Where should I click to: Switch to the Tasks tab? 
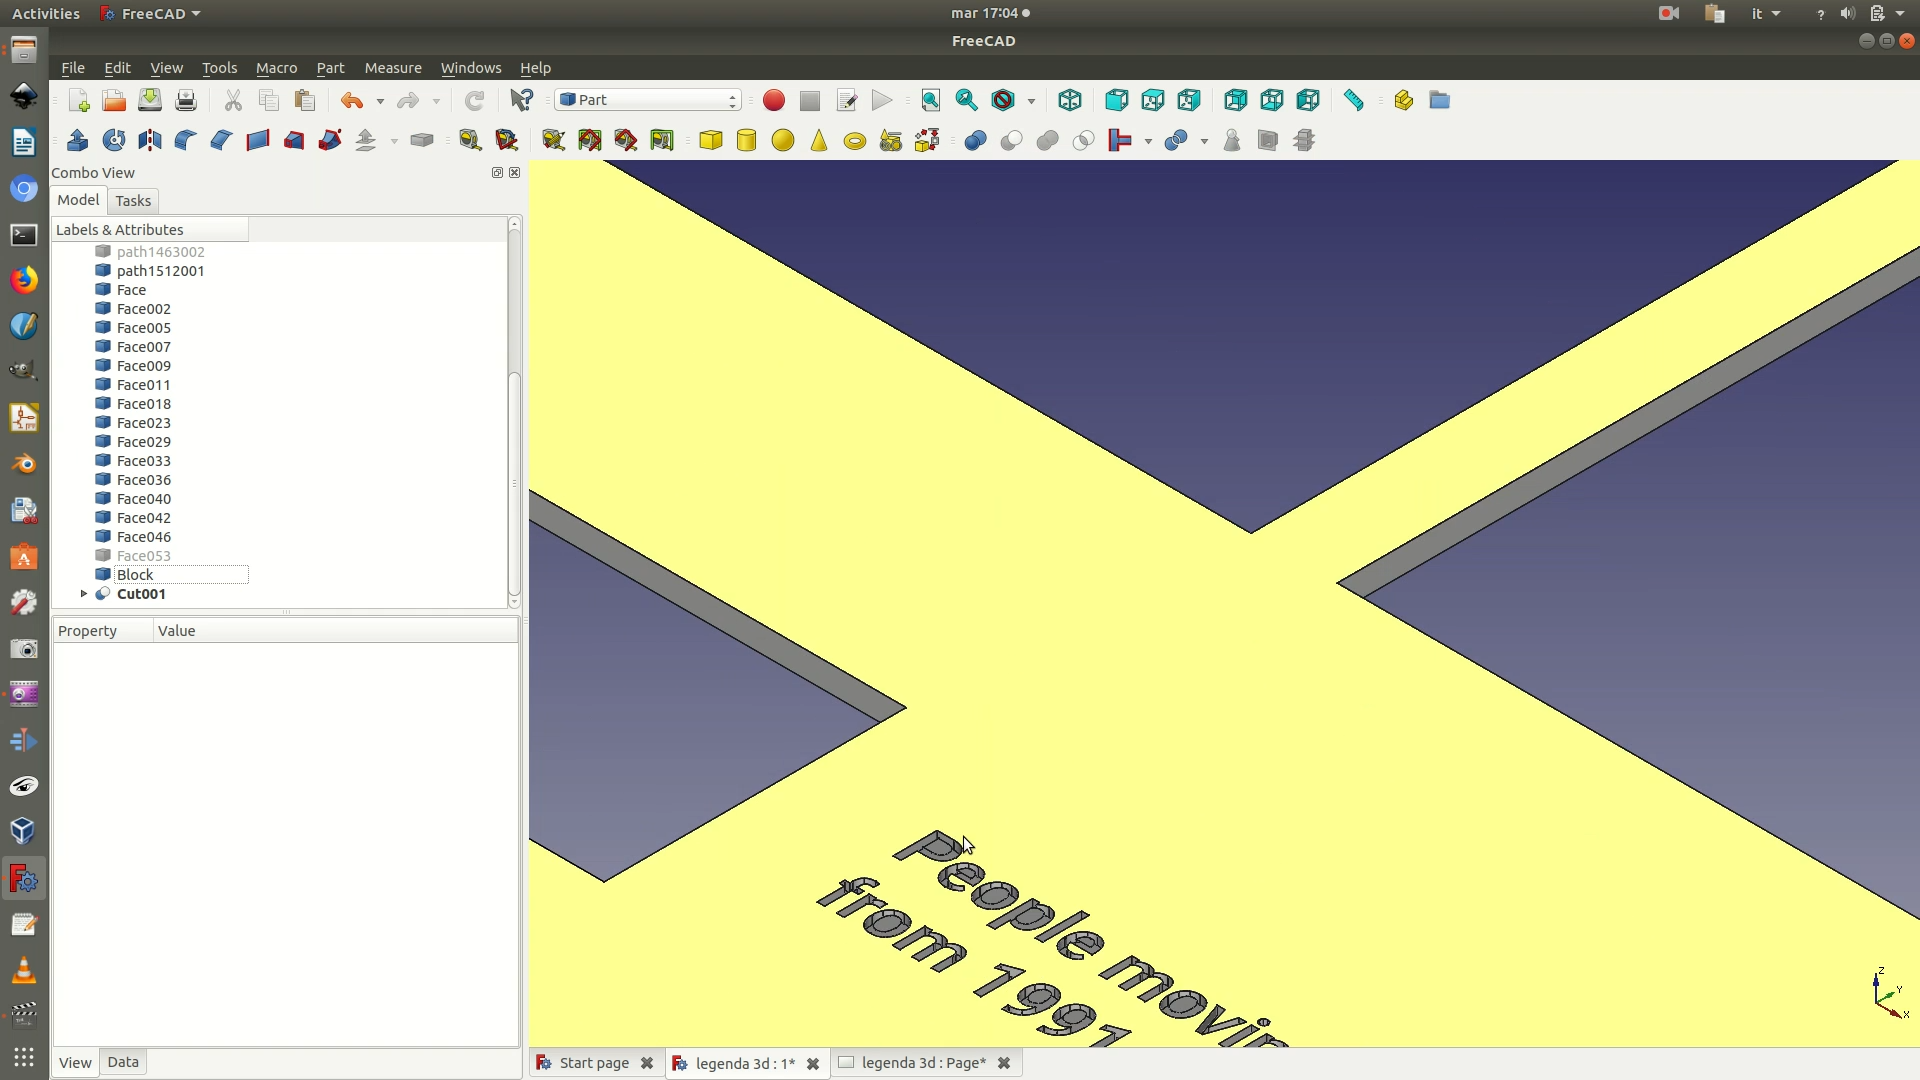[133, 201]
